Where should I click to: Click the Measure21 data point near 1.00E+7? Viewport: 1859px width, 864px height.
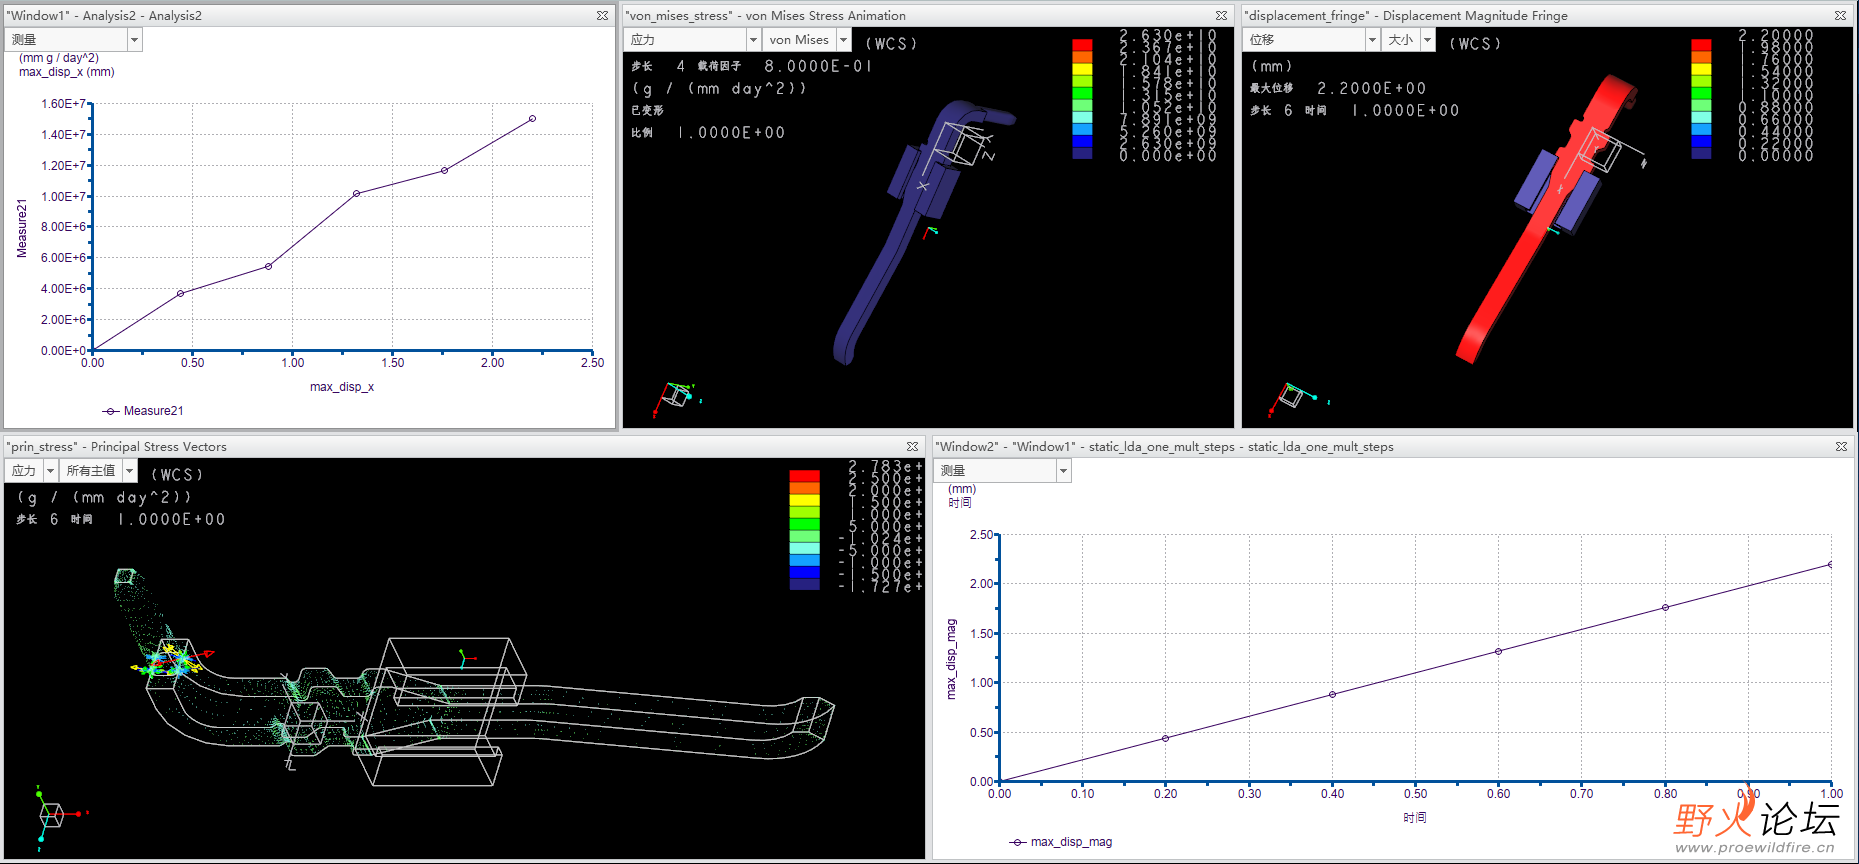pyautogui.click(x=356, y=193)
